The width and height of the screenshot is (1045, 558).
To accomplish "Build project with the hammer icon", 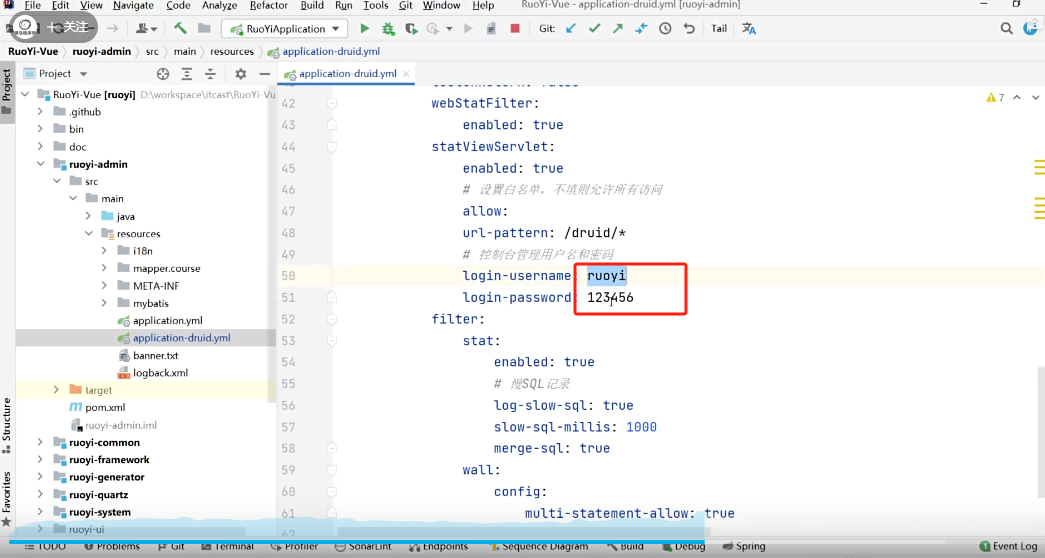I will (180, 29).
